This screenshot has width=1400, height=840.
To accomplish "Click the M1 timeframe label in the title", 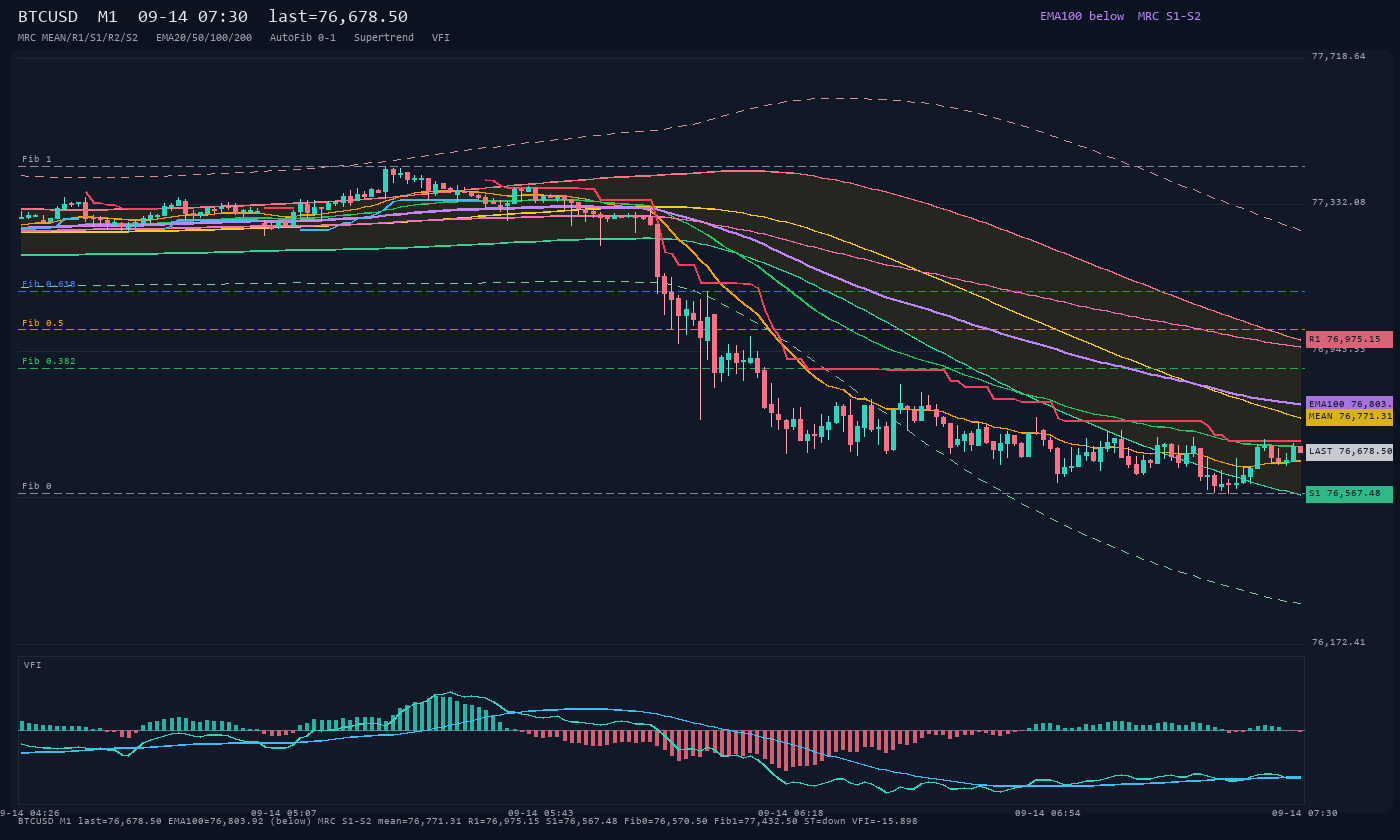I will (x=108, y=17).
